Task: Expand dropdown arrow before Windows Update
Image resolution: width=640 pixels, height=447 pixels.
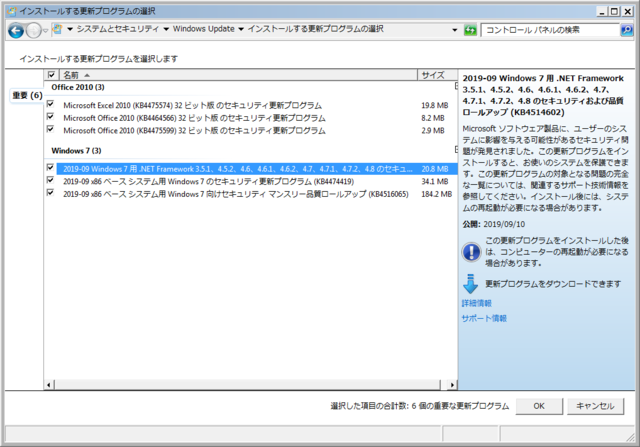Action: click(x=166, y=29)
